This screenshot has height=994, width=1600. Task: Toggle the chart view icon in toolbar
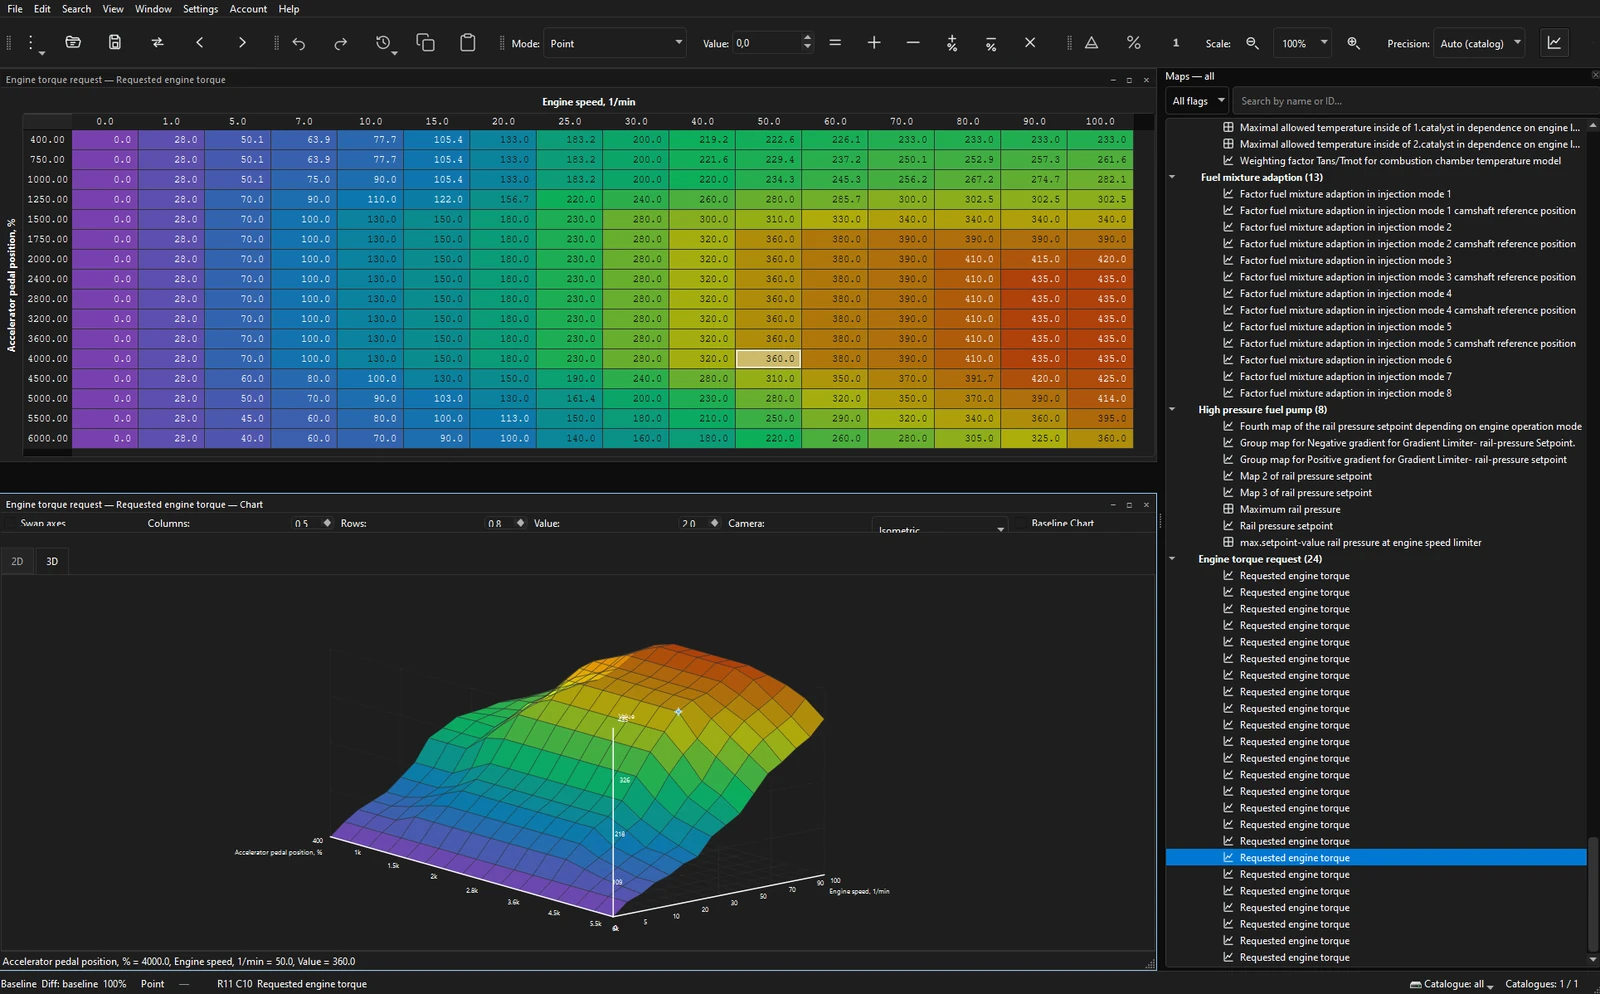click(x=1554, y=43)
